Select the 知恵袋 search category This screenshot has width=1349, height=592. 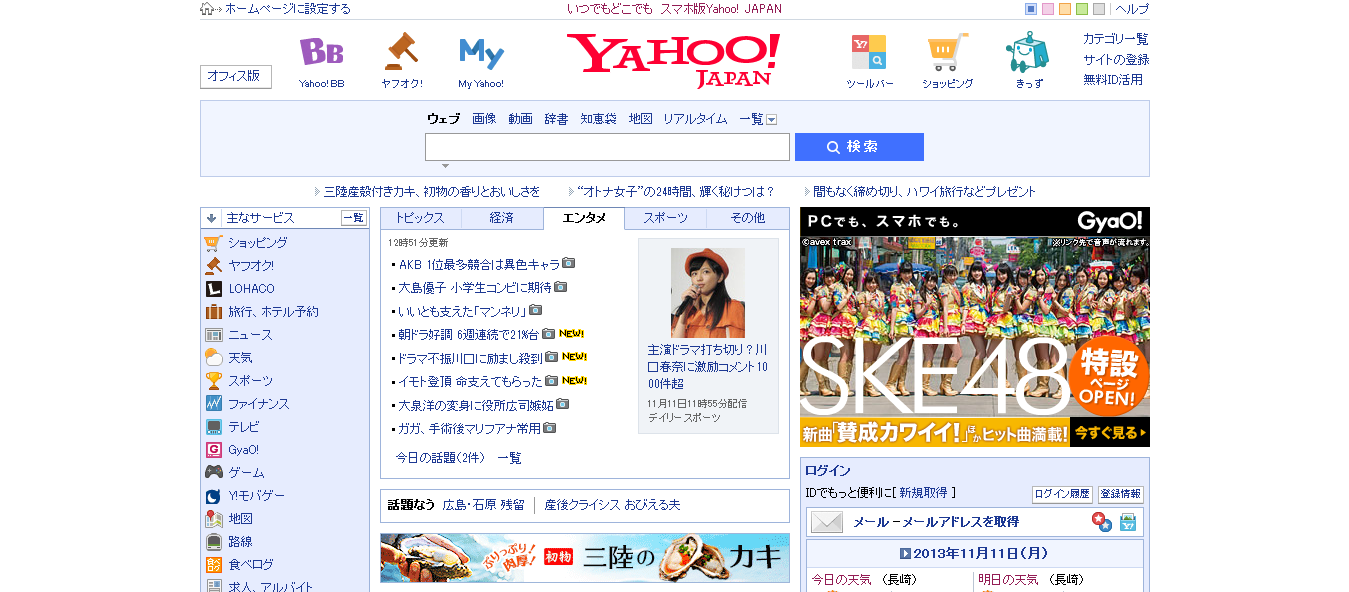598,119
